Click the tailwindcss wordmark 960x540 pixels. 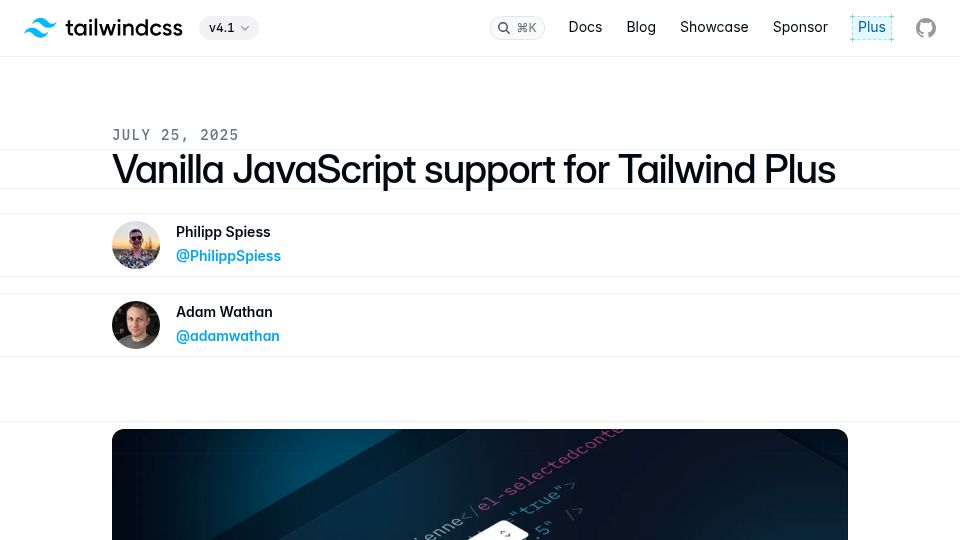(x=124, y=28)
